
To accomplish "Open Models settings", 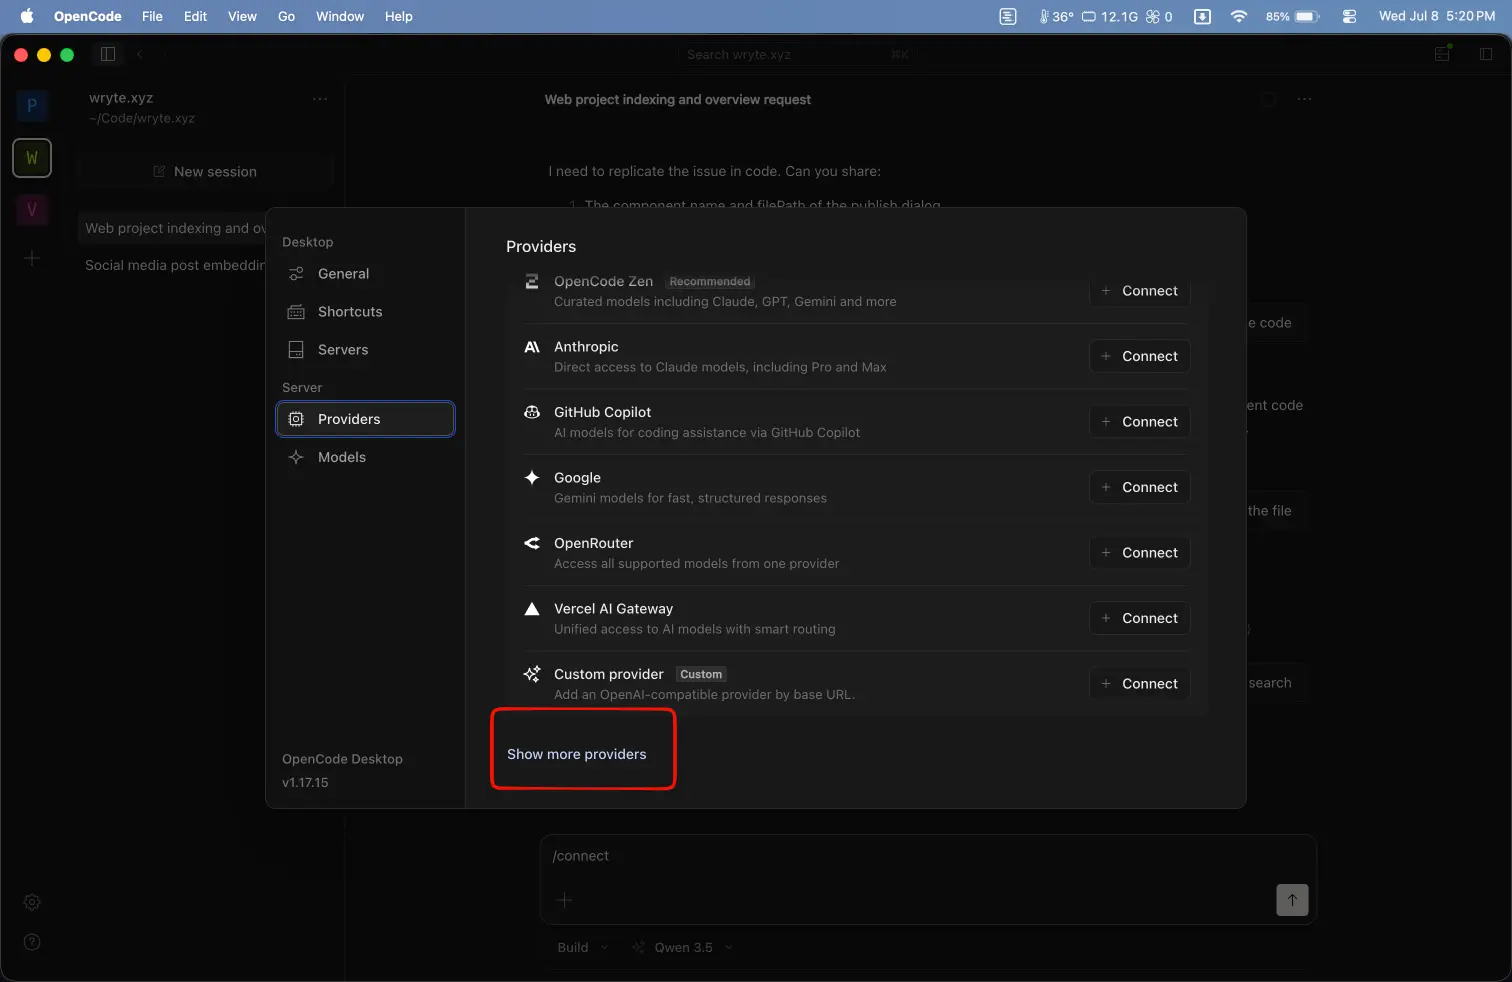I will 365,457.
